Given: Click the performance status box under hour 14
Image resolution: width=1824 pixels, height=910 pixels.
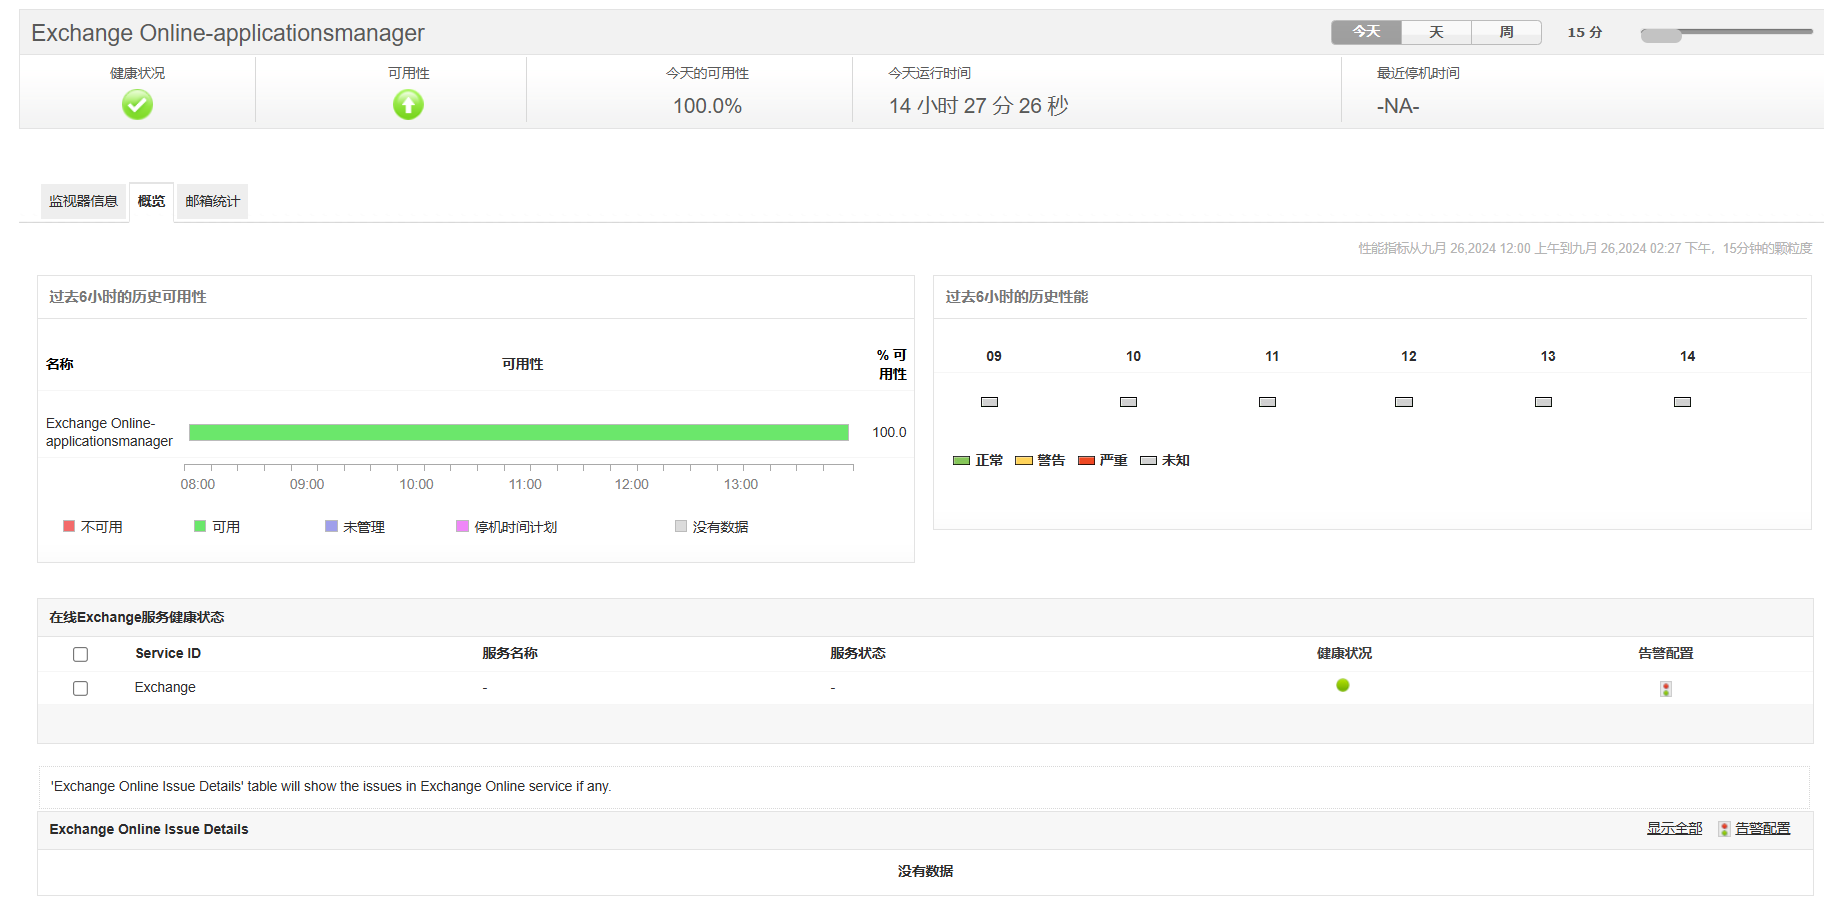Looking at the screenshot, I should tap(1683, 402).
